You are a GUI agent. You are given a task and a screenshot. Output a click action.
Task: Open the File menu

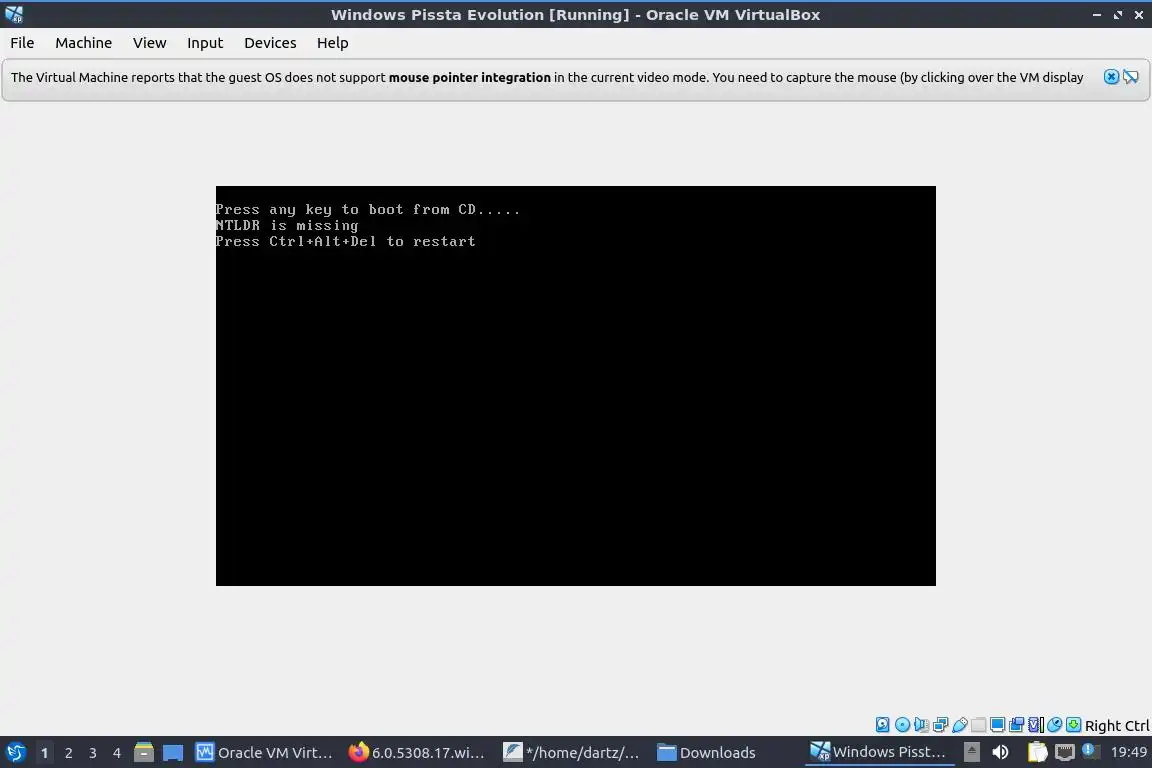tap(22, 43)
